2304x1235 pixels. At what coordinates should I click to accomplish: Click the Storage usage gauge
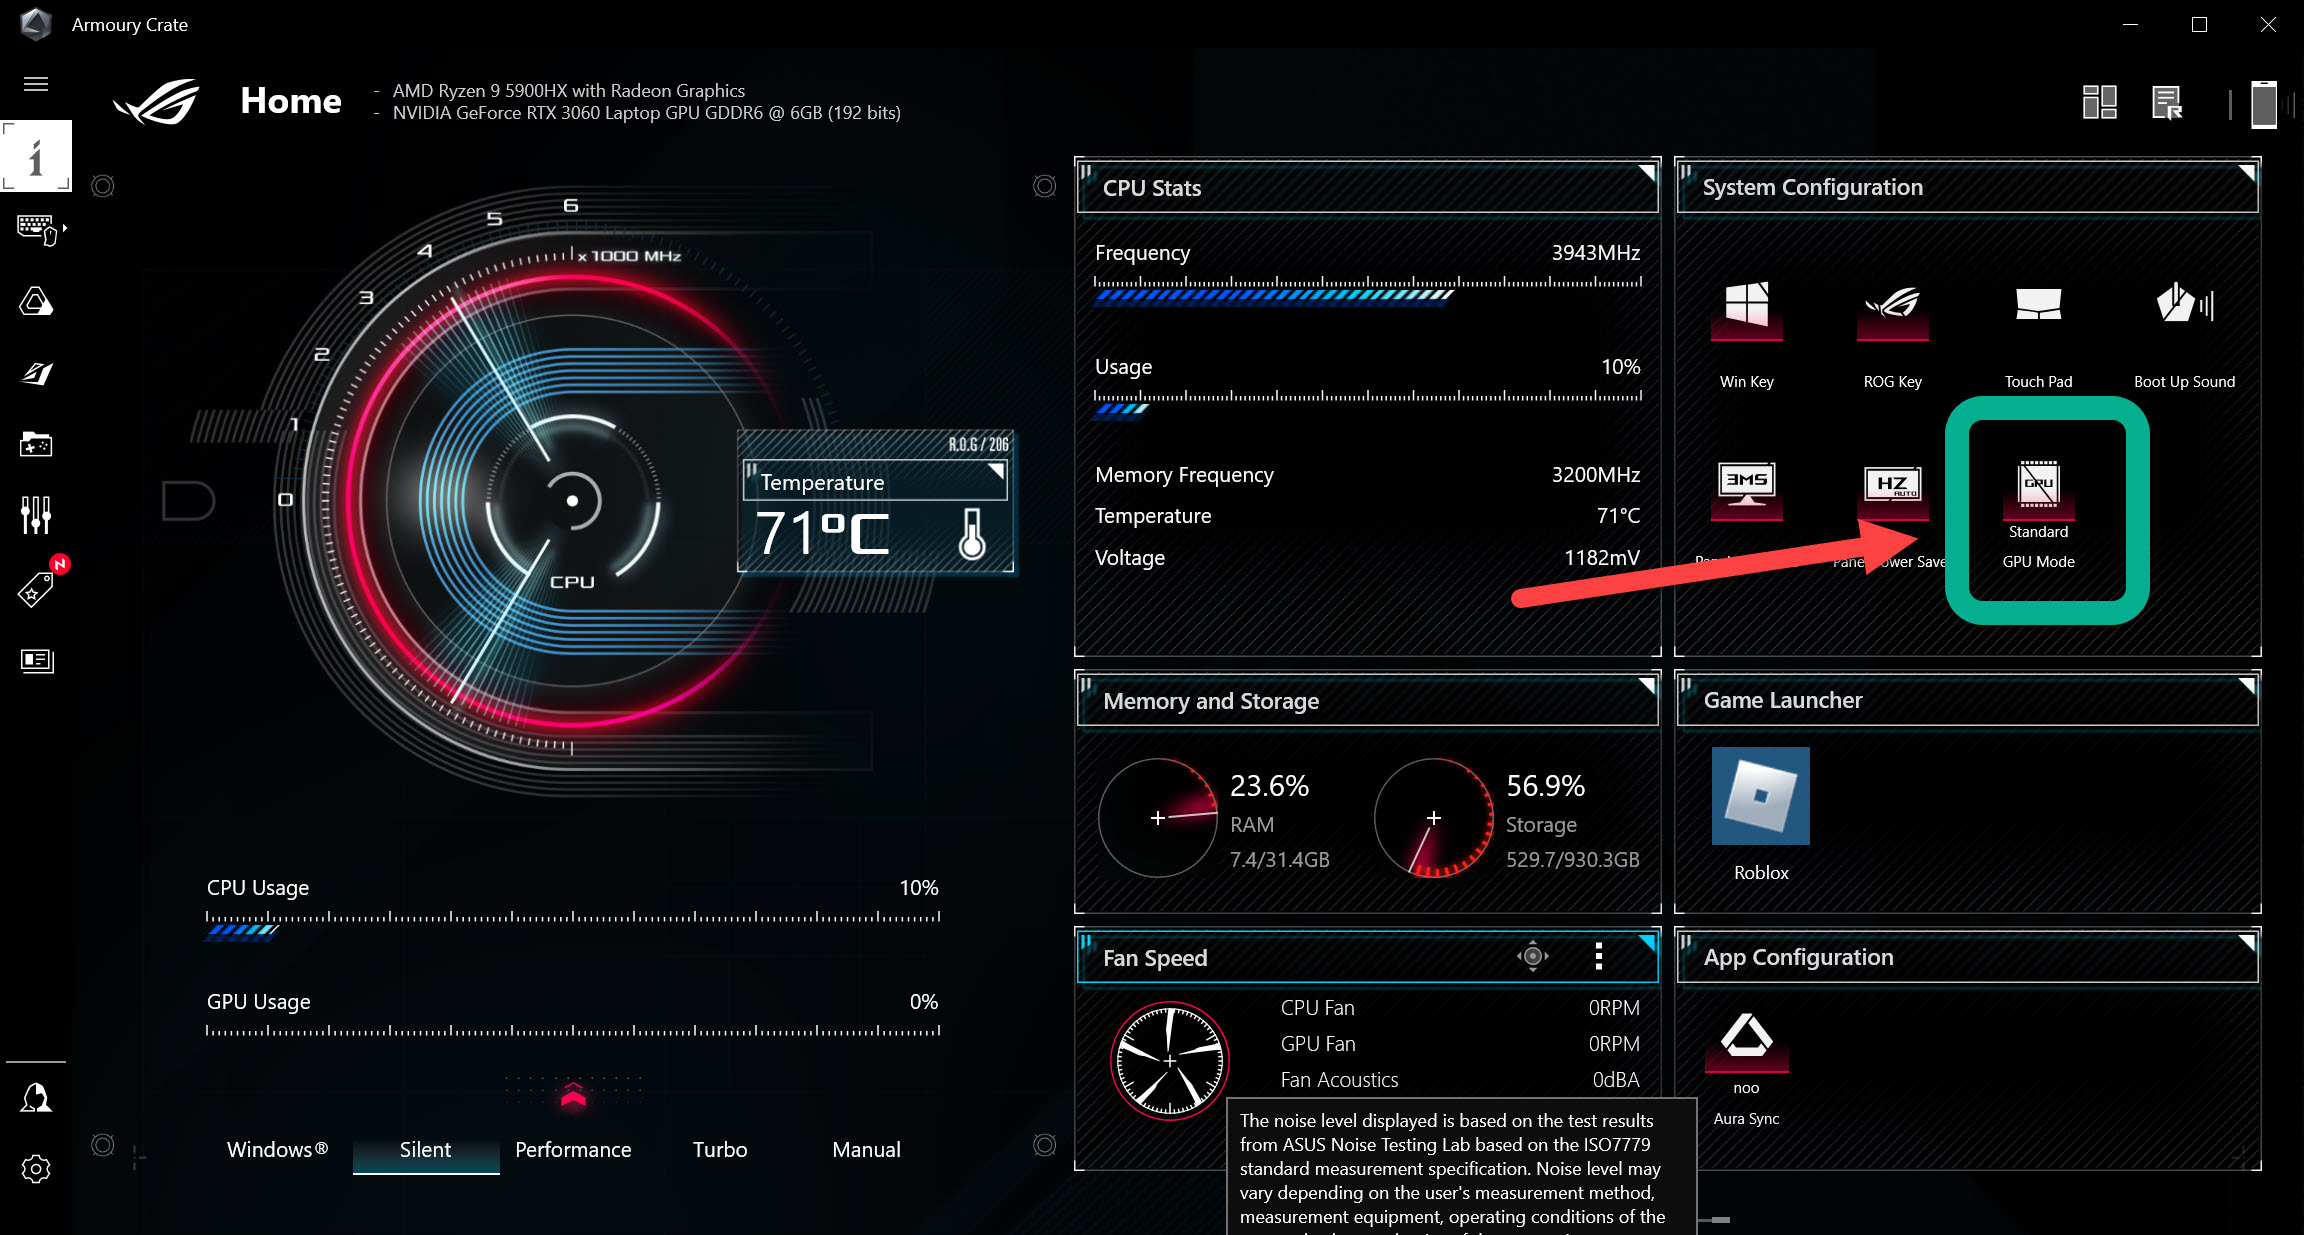pos(1433,818)
